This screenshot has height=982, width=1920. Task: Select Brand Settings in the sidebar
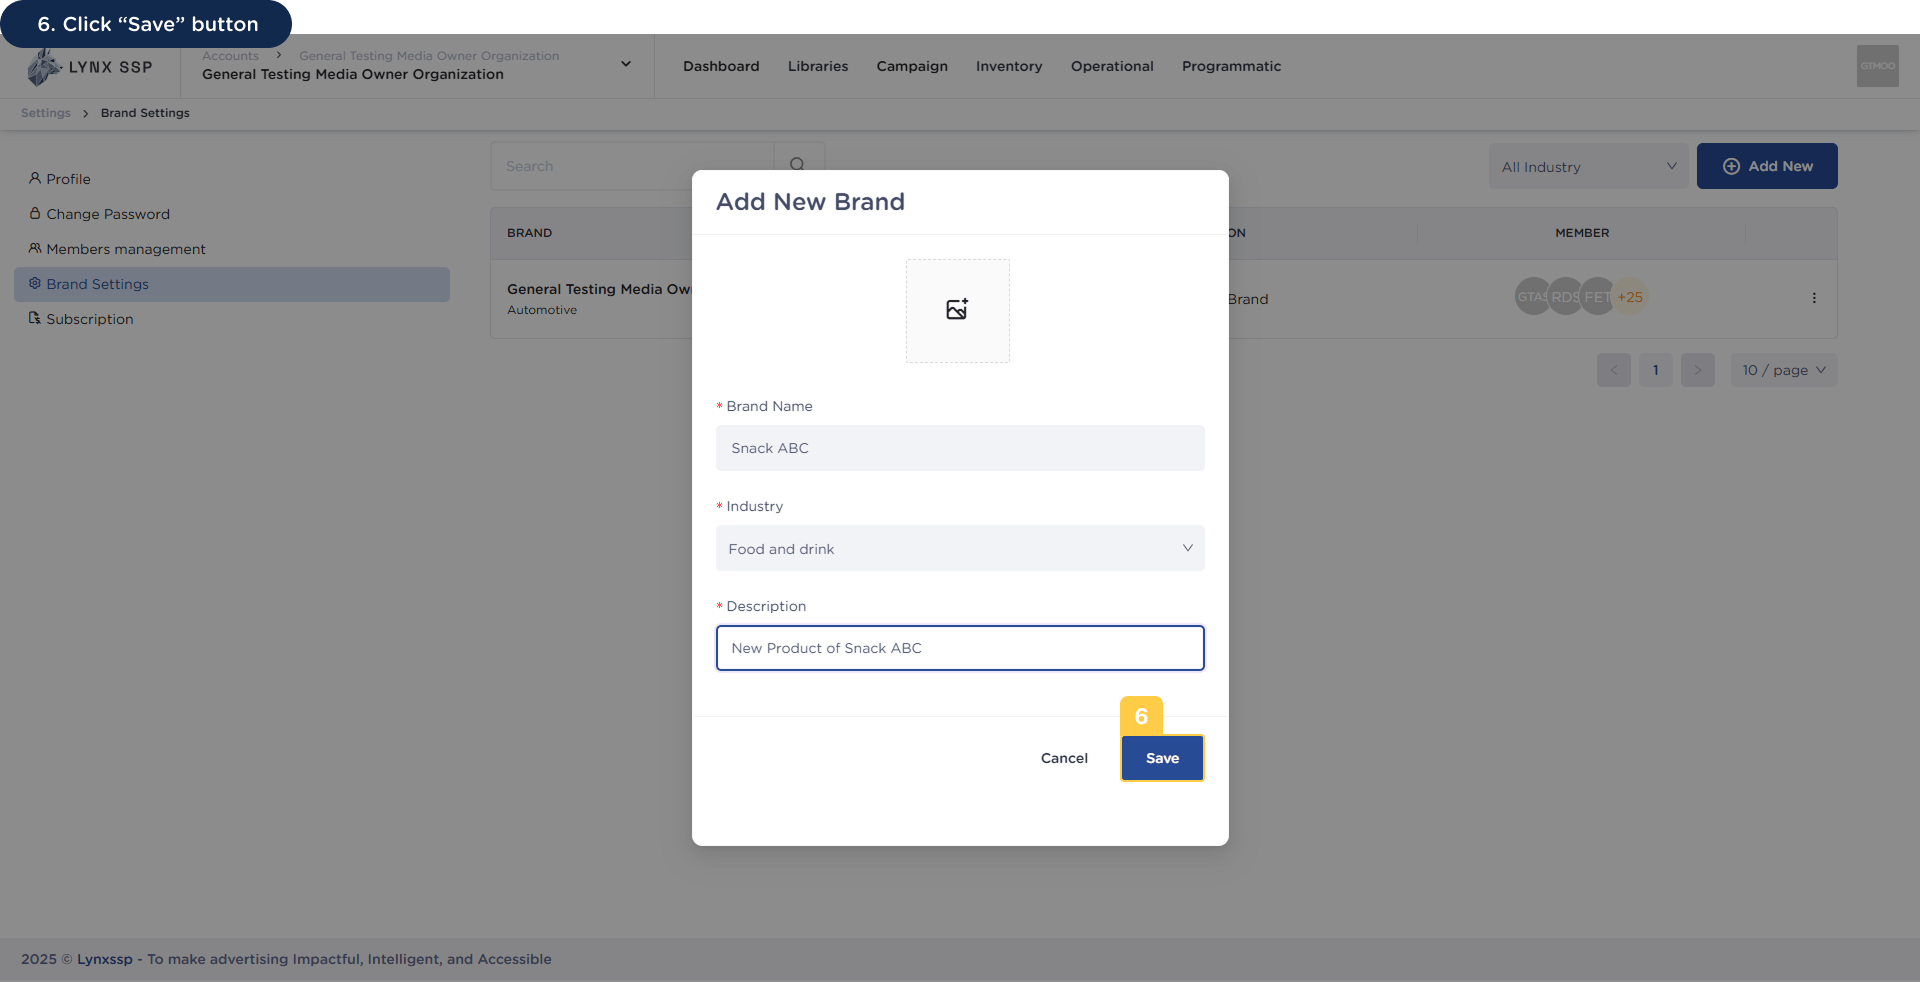(x=232, y=284)
